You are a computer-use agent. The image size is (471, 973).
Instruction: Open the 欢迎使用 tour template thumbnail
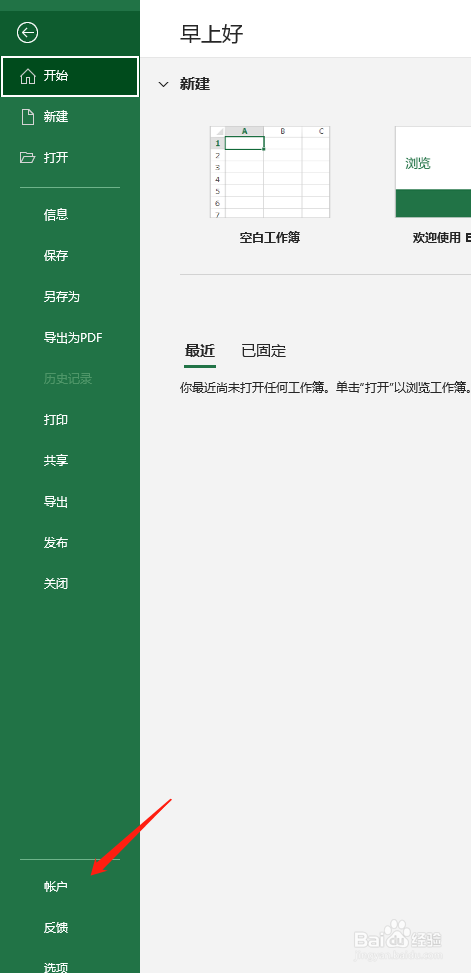pyautogui.click(x=433, y=172)
